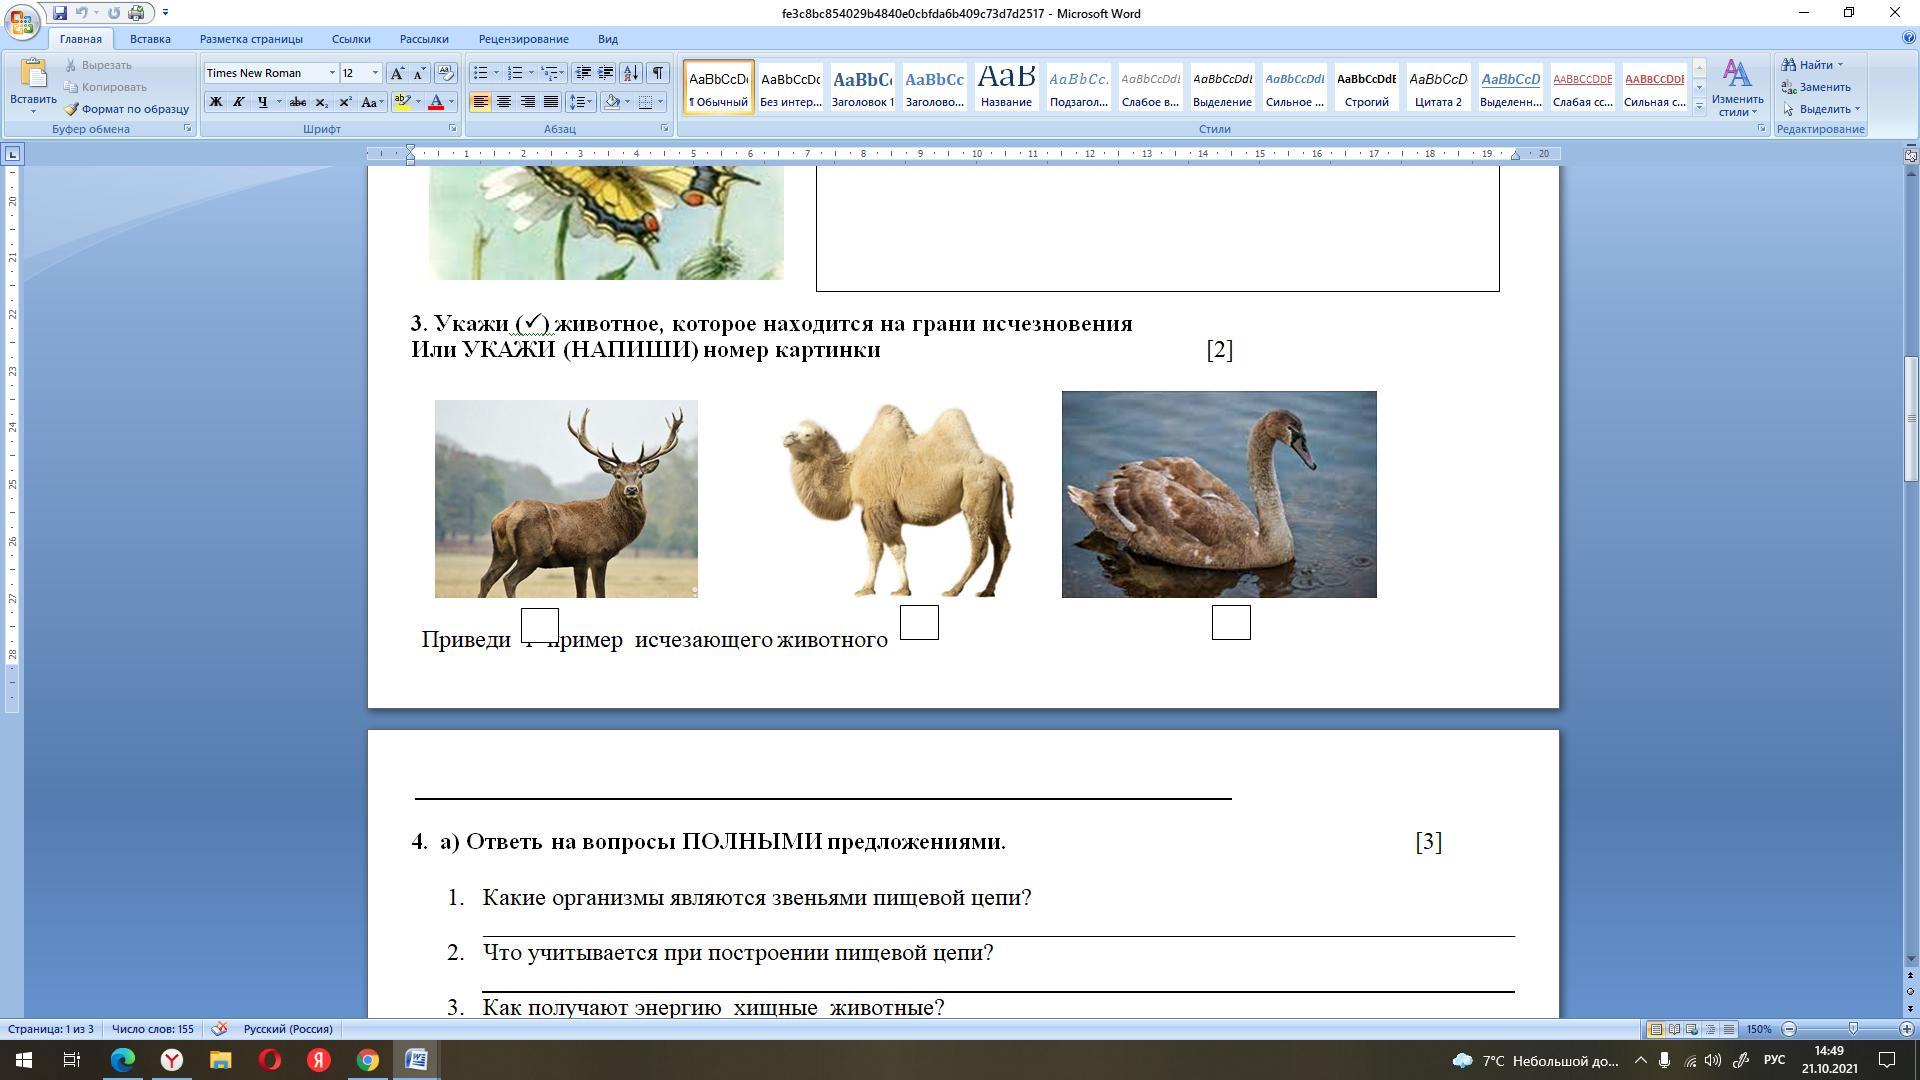This screenshot has height=1080, width=1920.
Task: Open the Рецензирование tab
Action: [523, 39]
